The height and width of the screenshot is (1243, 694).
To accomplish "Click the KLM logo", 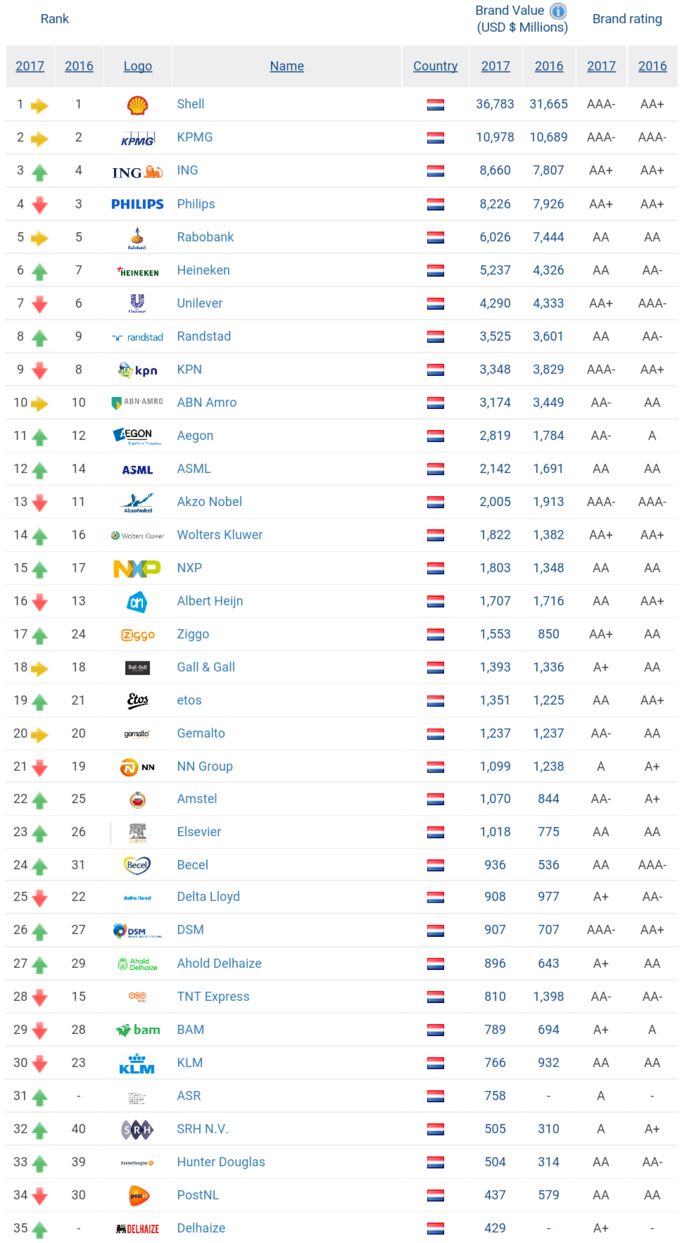I will [137, 1063].
